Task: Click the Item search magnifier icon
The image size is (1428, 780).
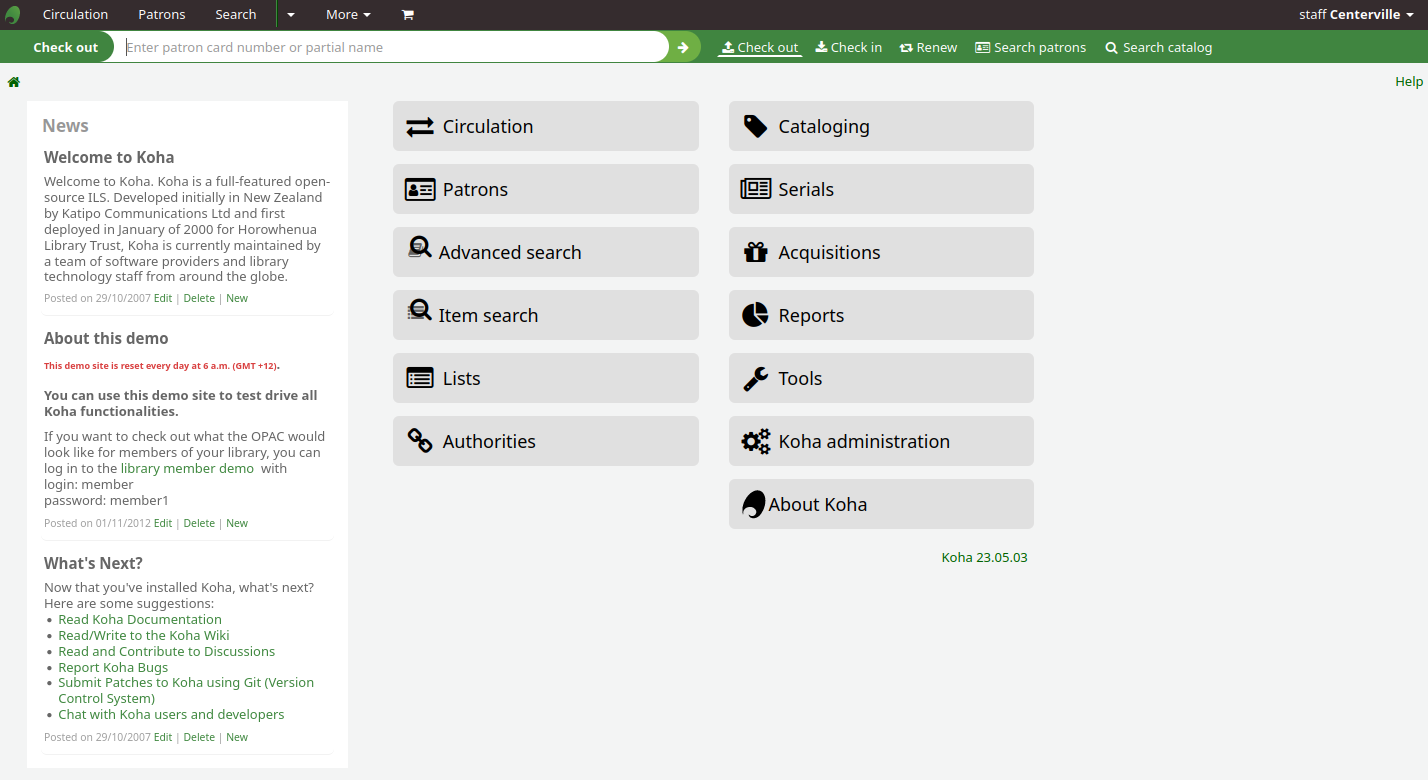Action: [x=420, y=311]
